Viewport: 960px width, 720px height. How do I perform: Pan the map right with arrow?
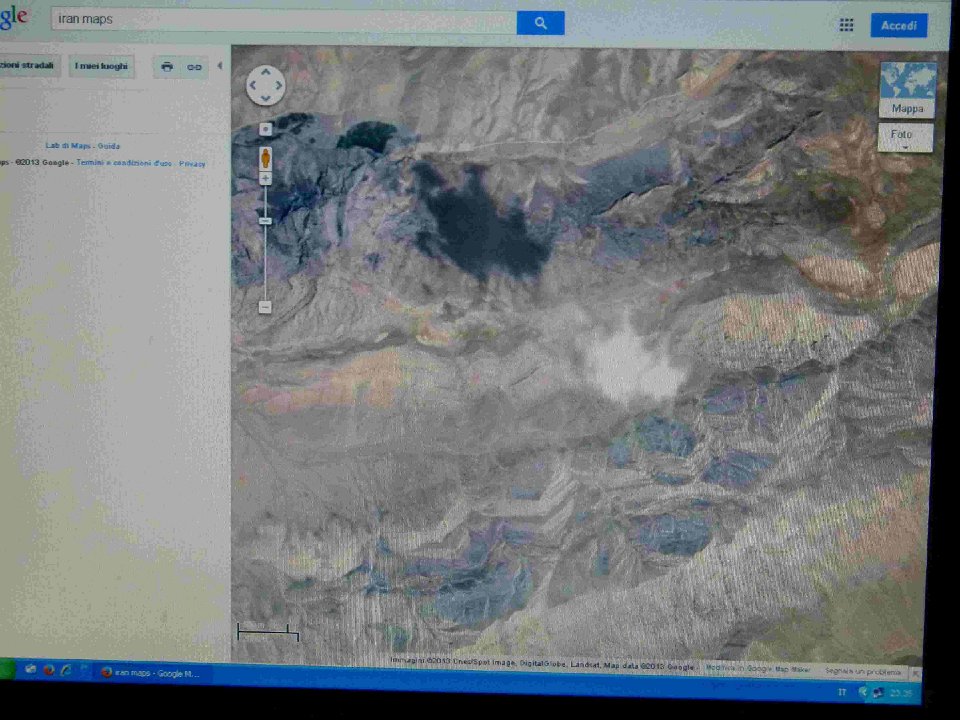click(279, 86)
